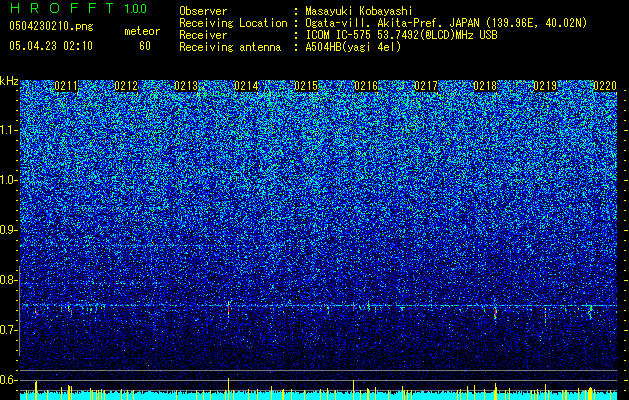Click the 0216 time marker
Image resolution: width=629 pixels, height=400 pixels.
point(366,86)
